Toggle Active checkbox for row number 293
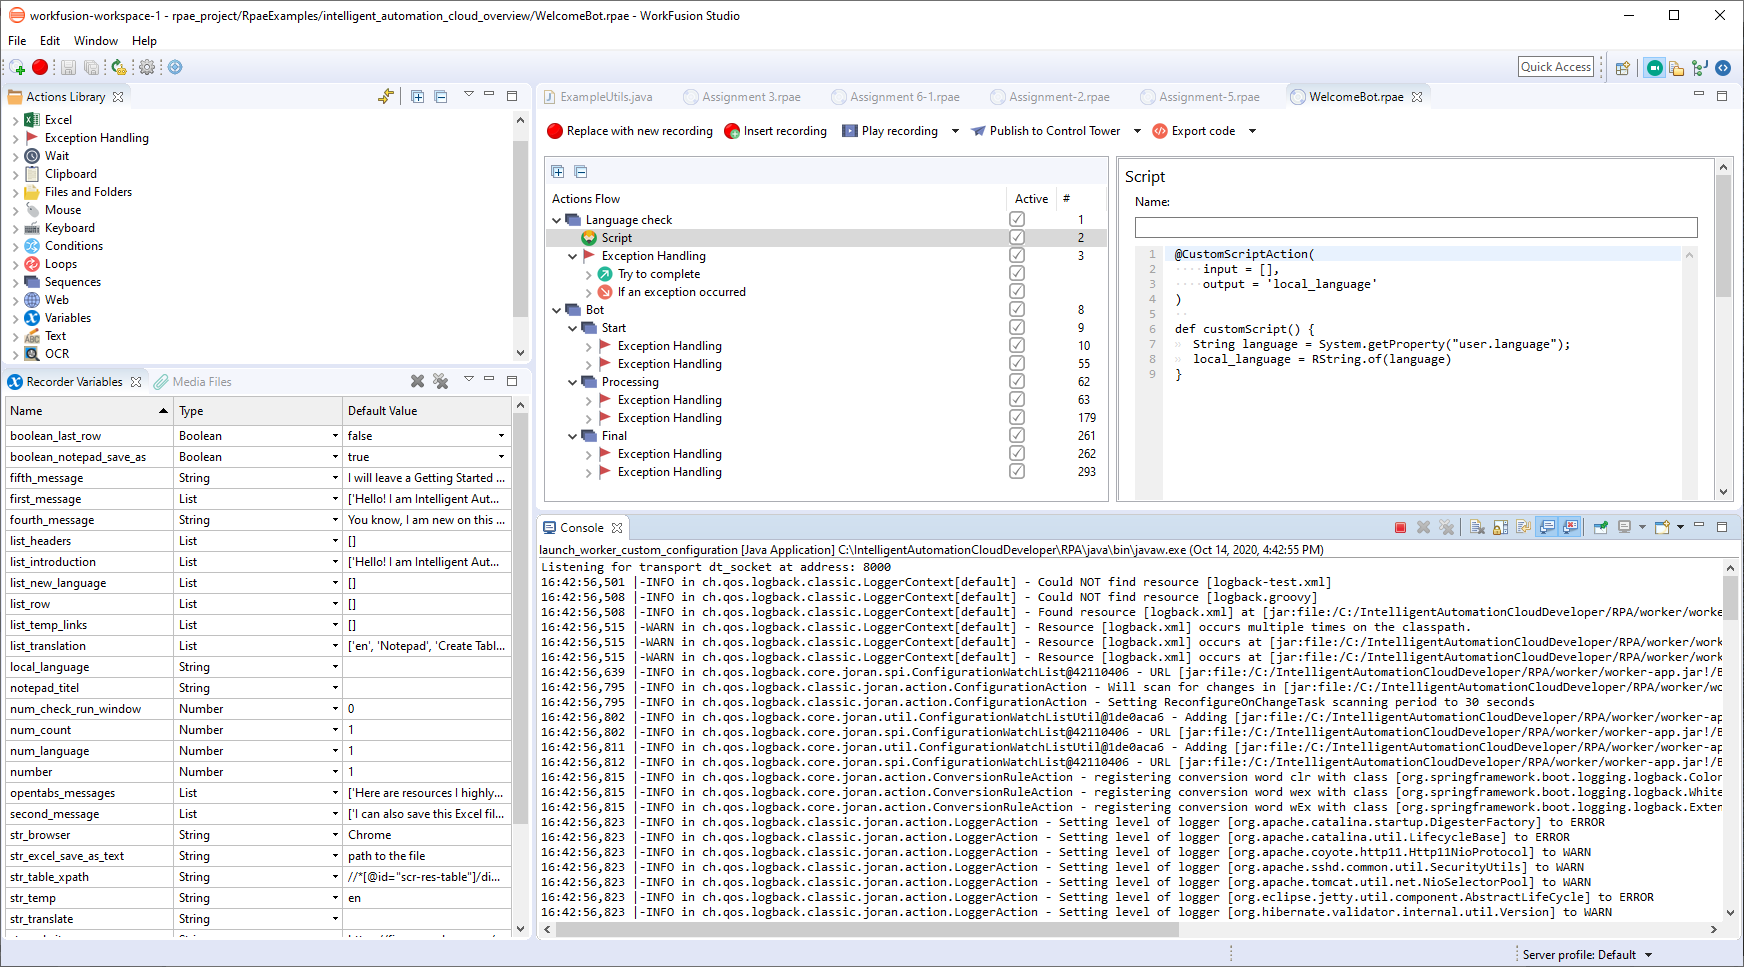The height and width of the screenshot is (967, 1744). click(x=1017, y=471)
